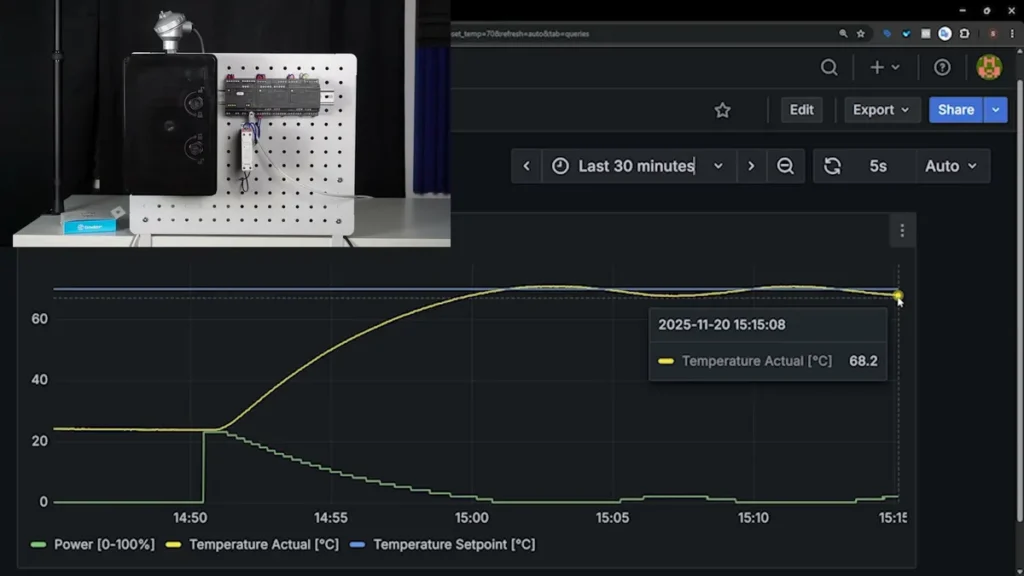The height and width of the screenshot is (576, 1024).
Task: Open the Last 30 minutes time picker
Action: click(x=638, y=166)
